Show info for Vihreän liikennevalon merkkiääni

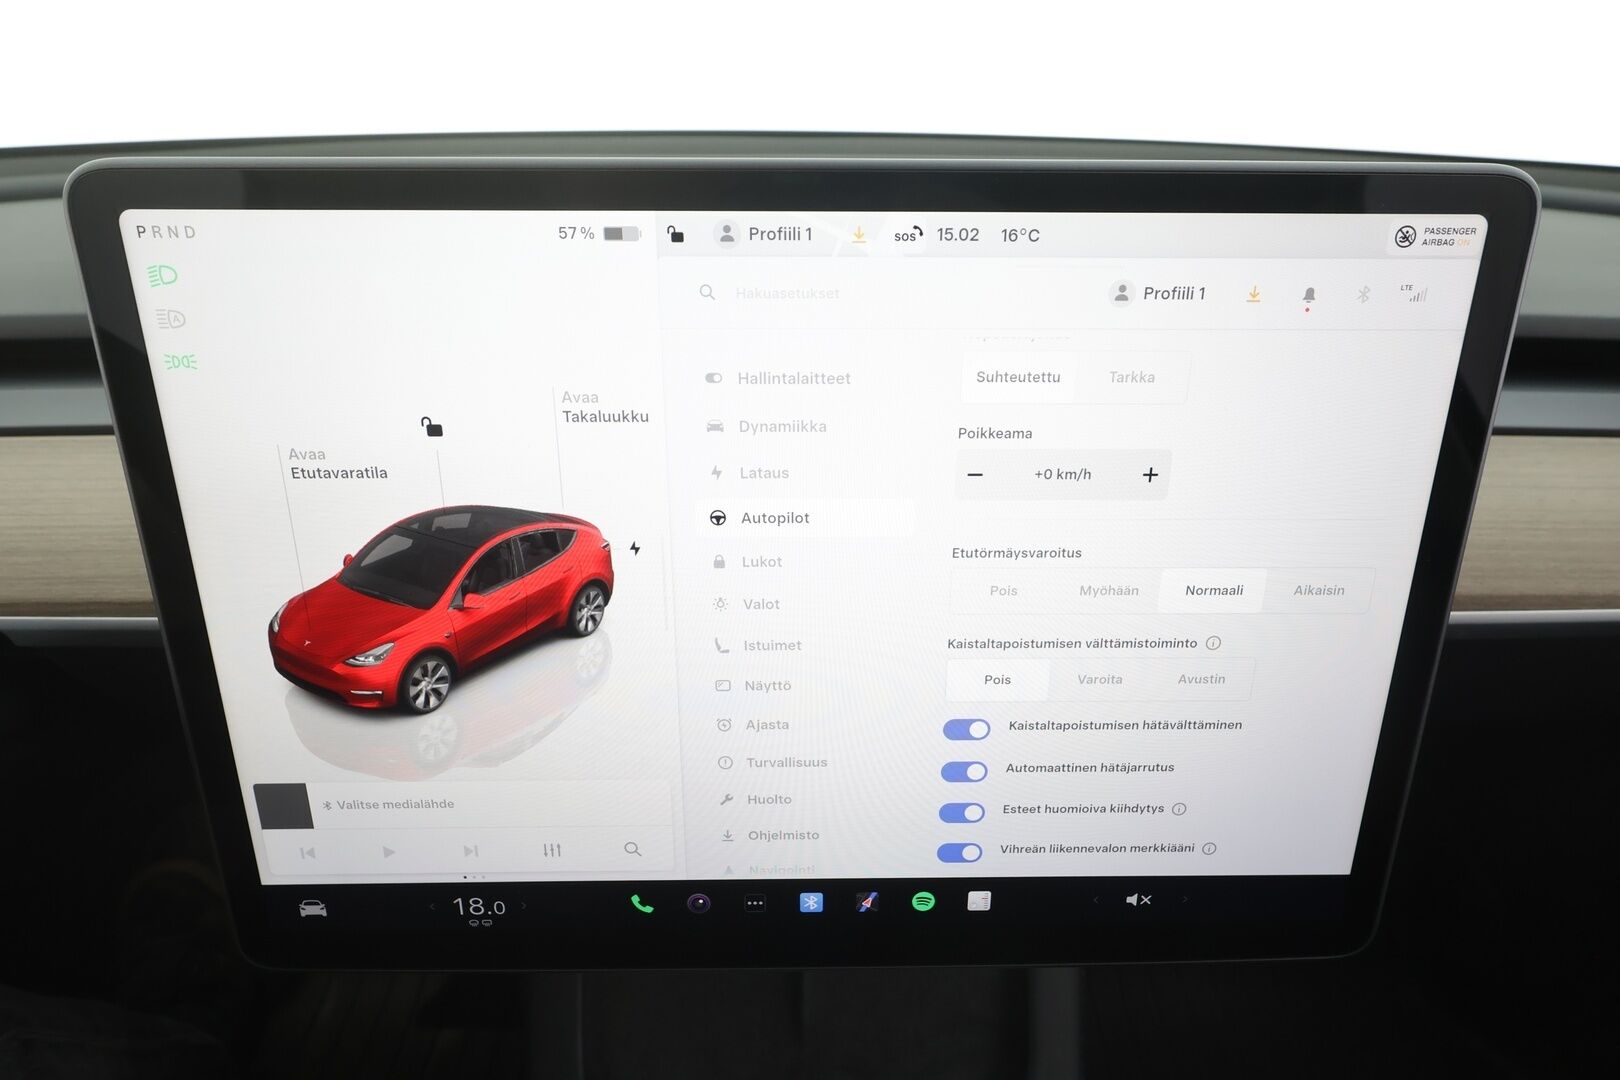coord(1209,849)
